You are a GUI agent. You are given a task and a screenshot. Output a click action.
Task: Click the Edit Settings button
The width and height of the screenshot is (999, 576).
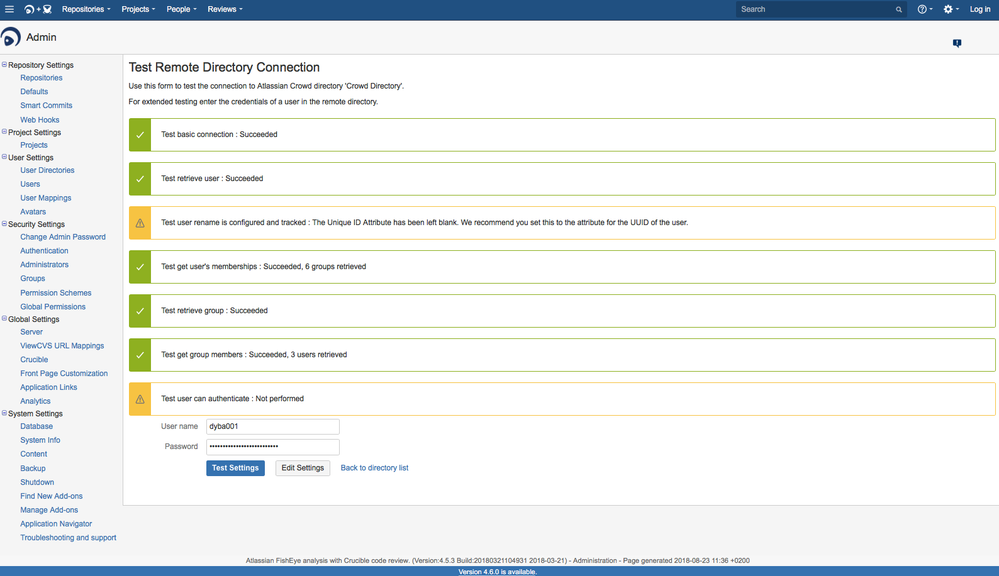coord(303,468)
